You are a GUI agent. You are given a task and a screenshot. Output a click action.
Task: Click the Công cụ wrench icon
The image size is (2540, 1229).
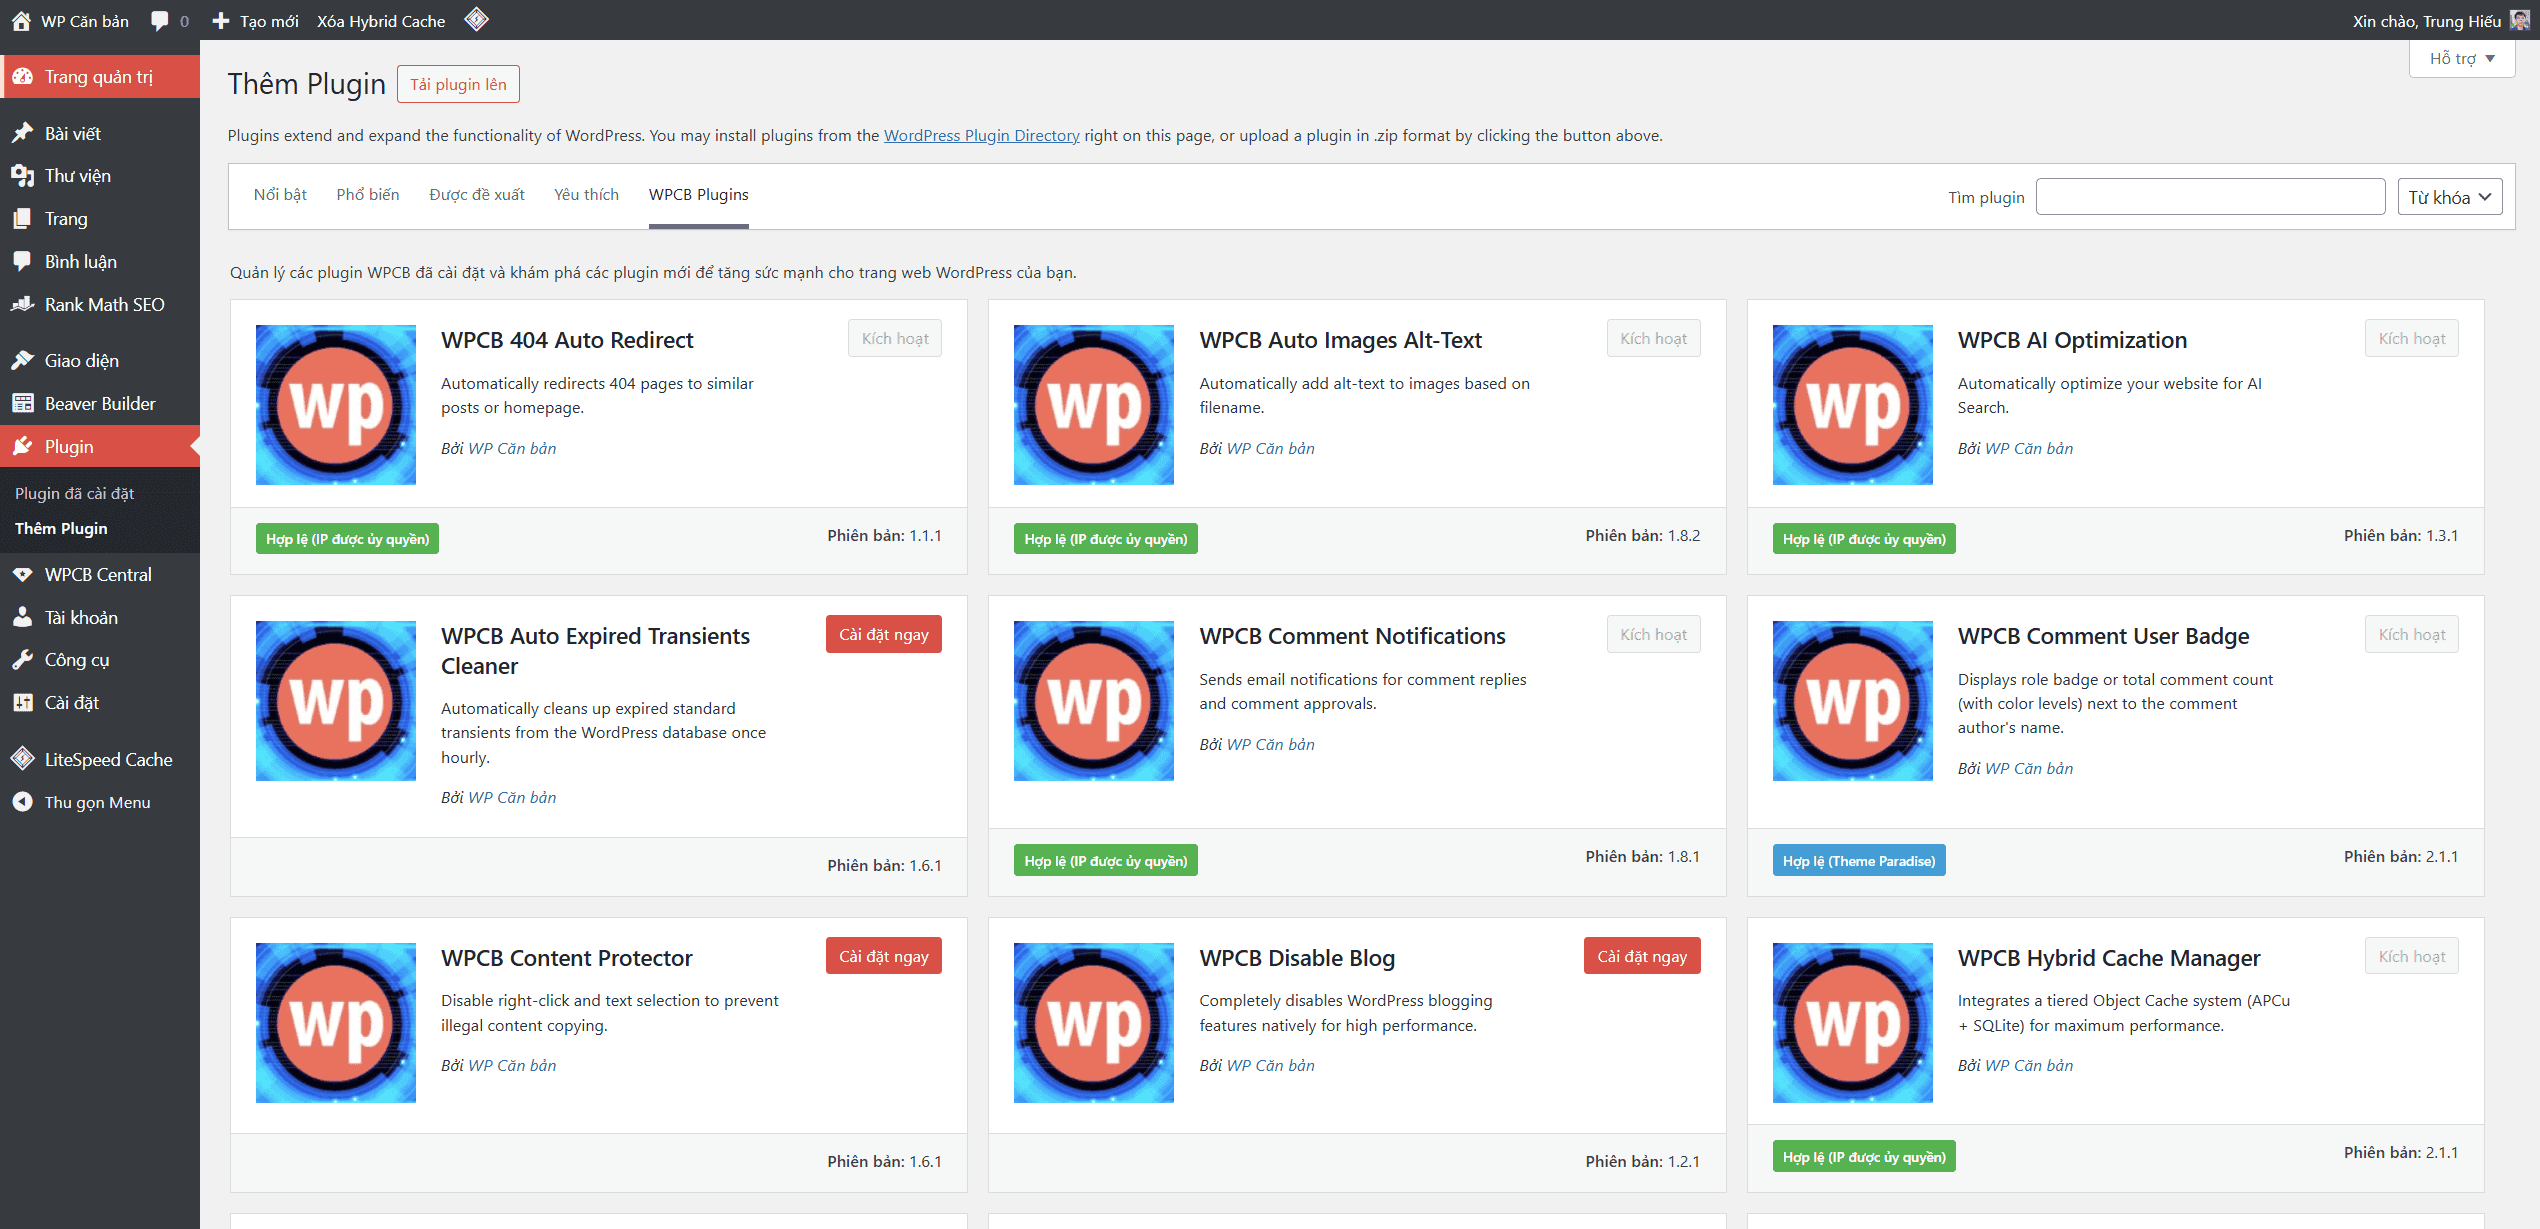tap(23, 660)
